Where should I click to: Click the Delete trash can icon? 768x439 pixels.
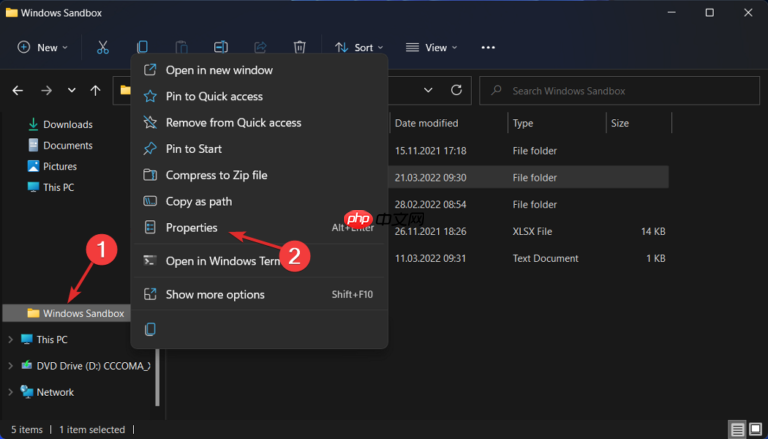coord(299,47)
